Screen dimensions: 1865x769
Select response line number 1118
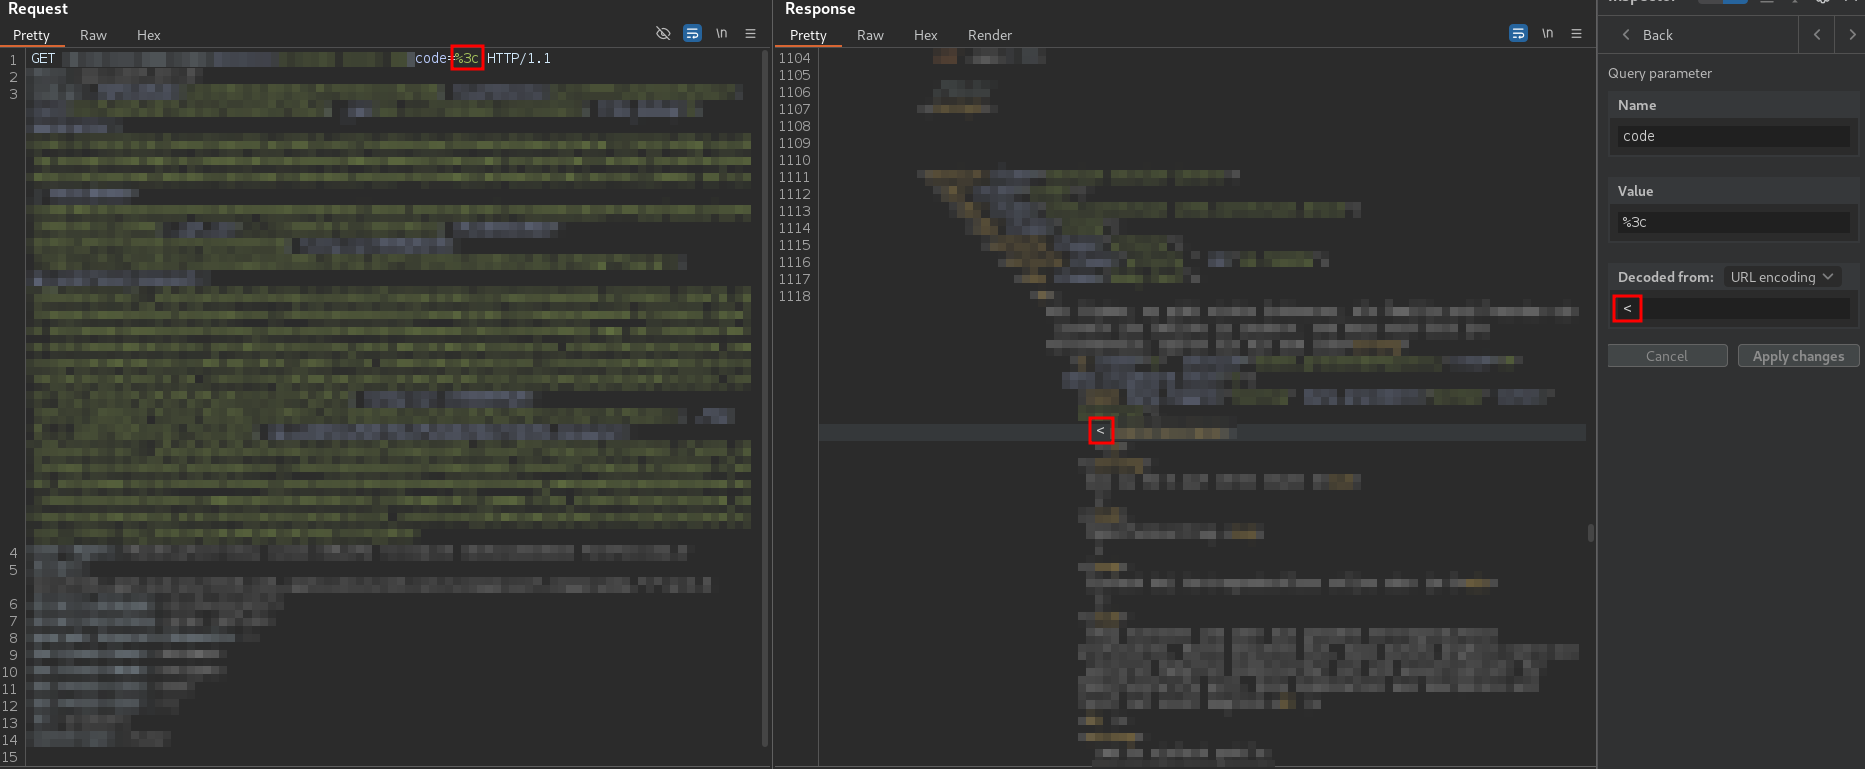[x=795, y=296]
